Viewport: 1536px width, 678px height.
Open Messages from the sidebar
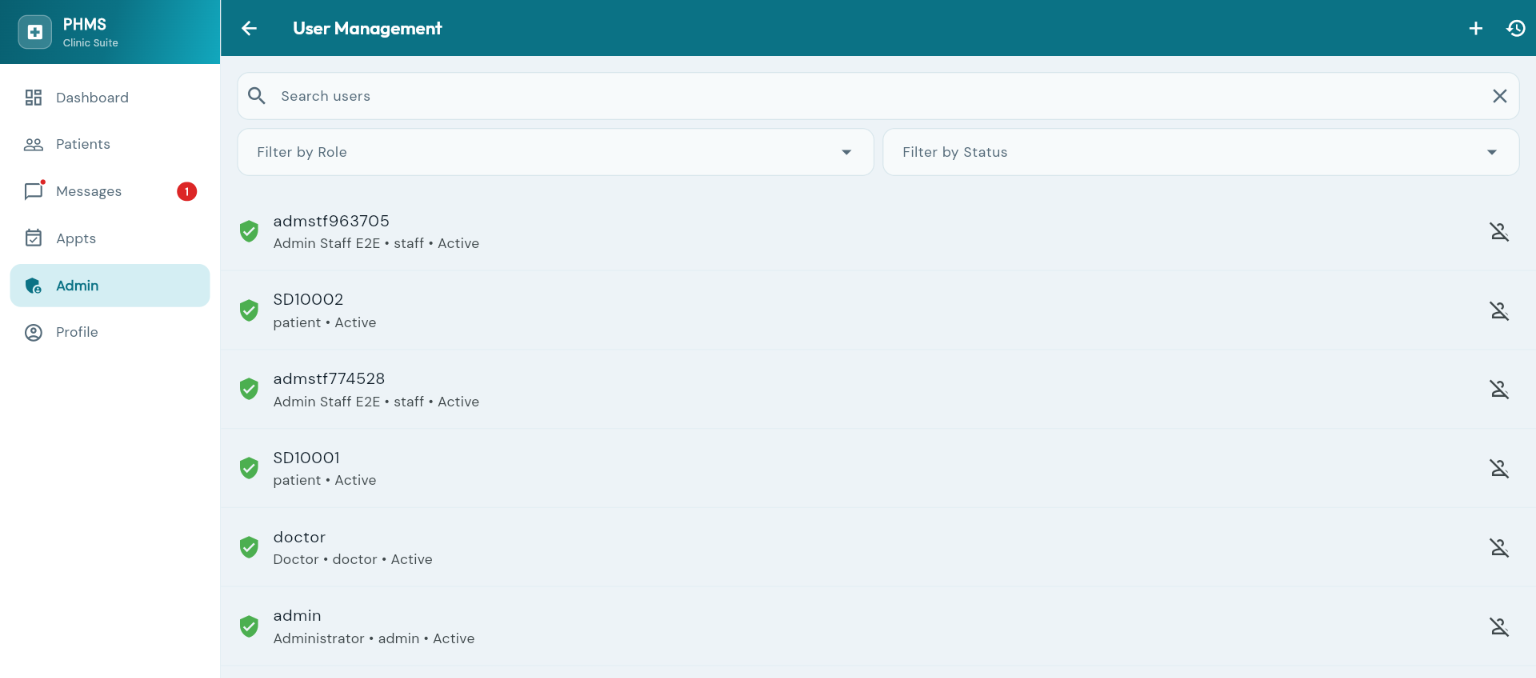pyautogui.click(x=110, y=191)
